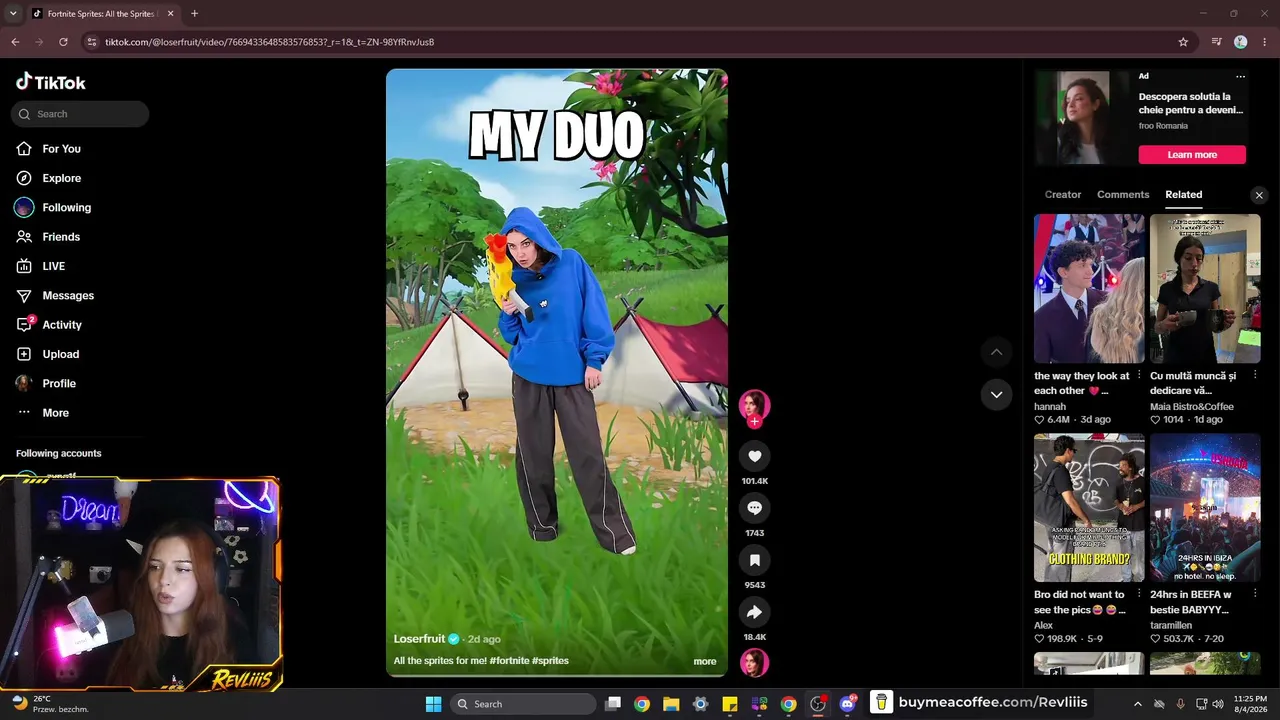Go to previous video with up arrow
The width and height of the screenshot is (1280, 720).
click(996, 352)
